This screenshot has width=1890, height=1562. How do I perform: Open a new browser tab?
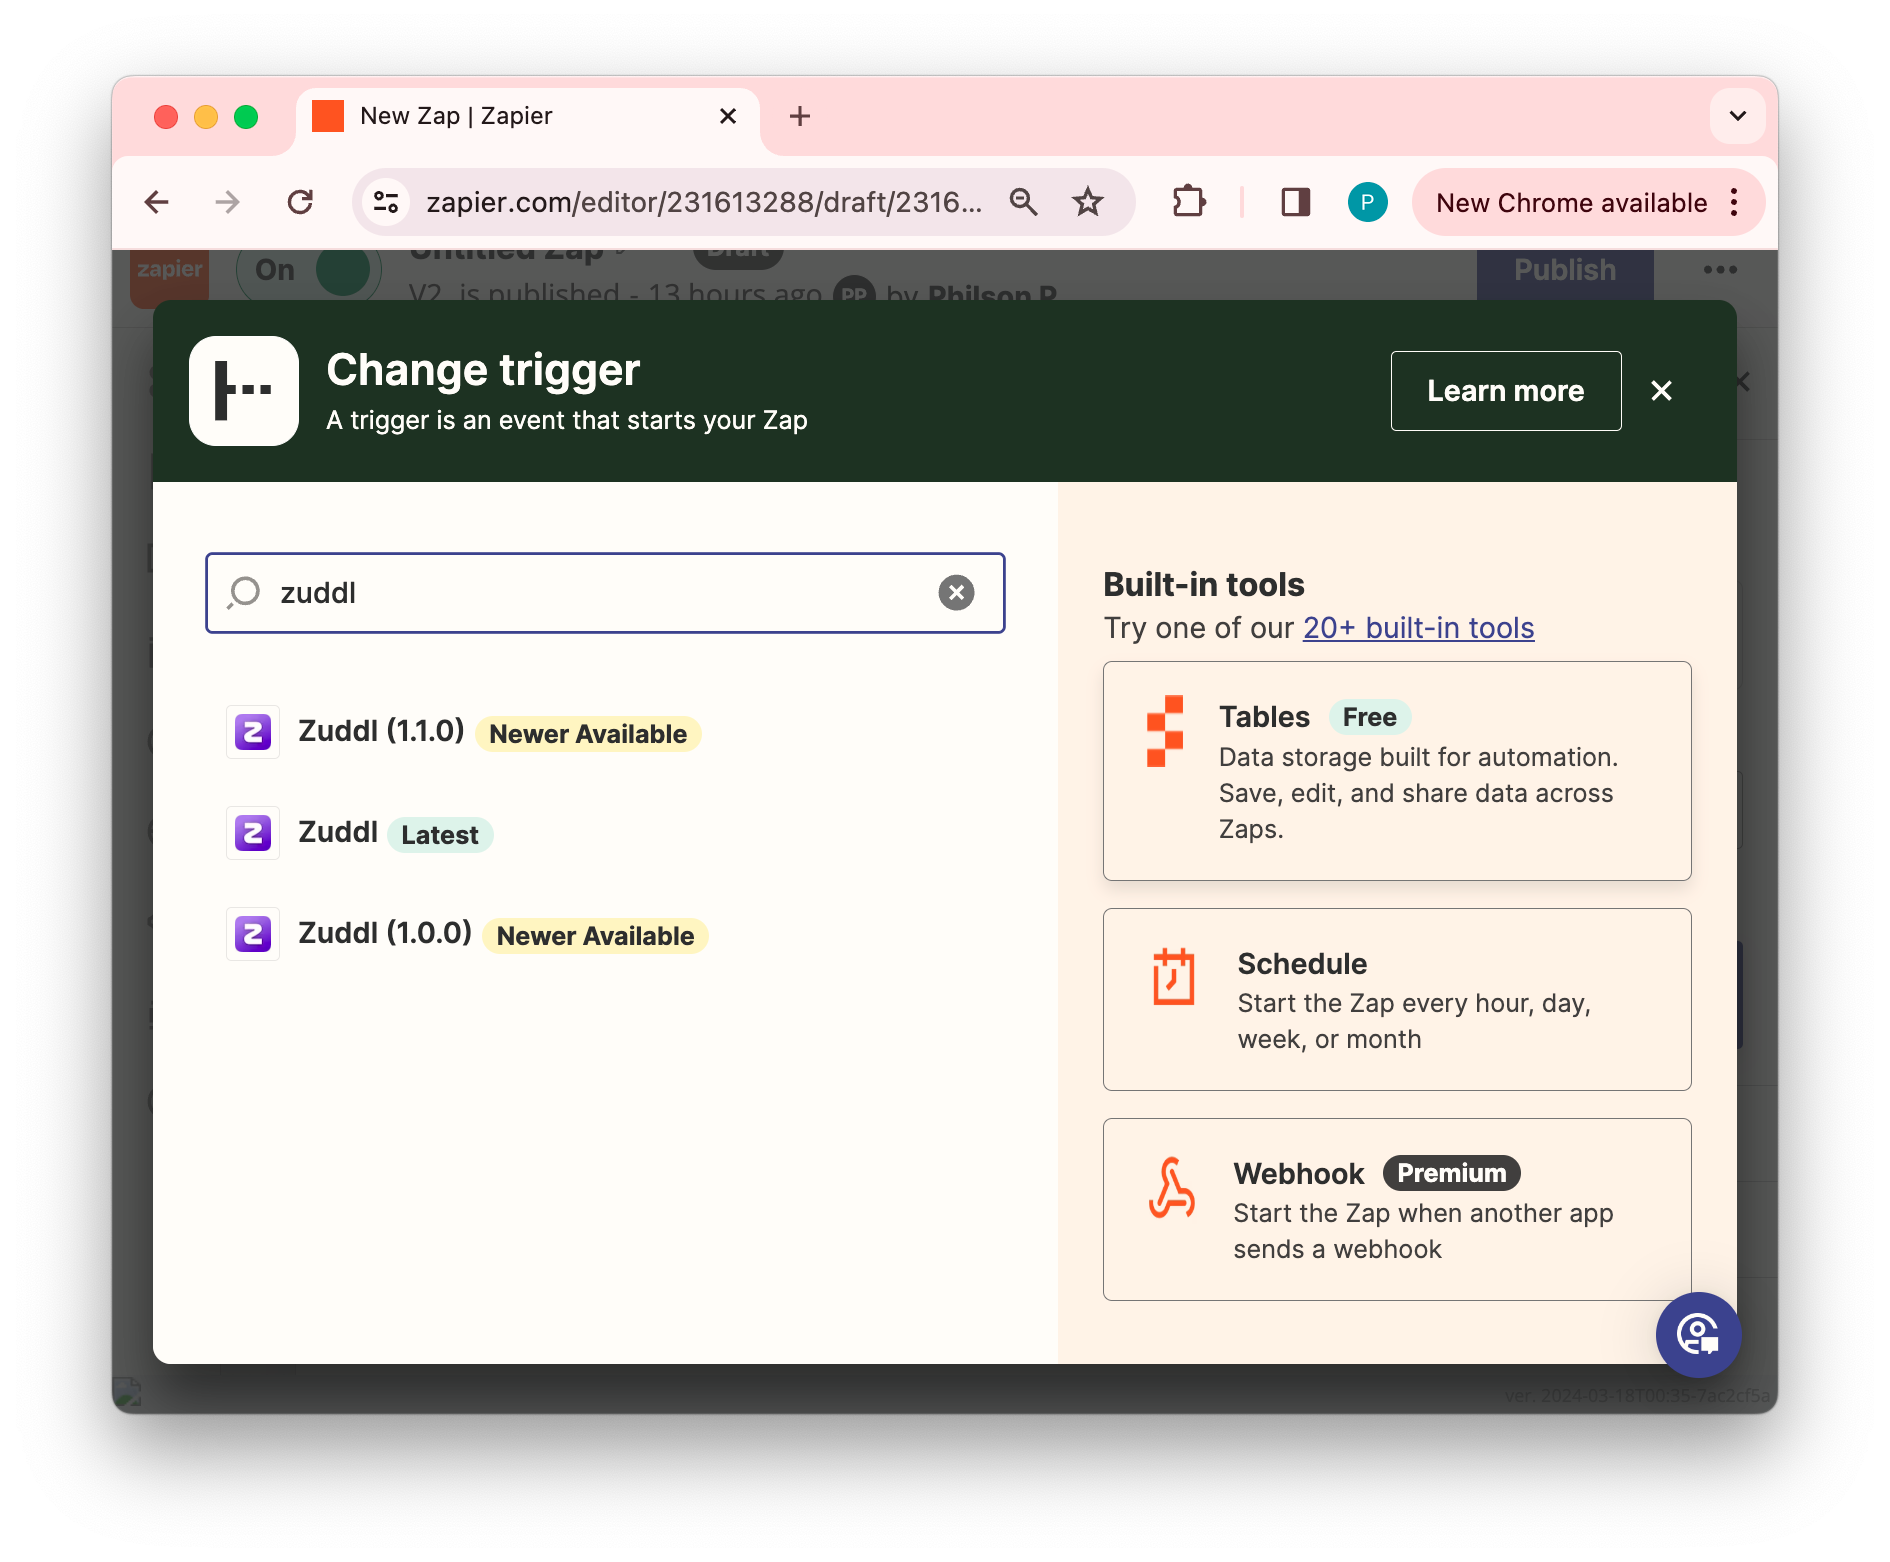[799, 116]
